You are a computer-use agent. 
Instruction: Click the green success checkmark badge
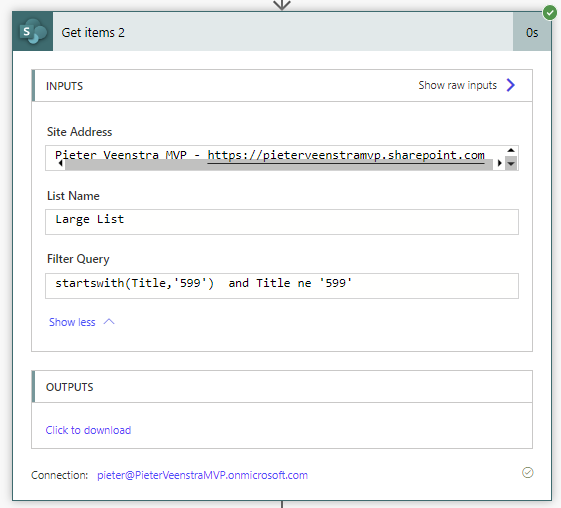(x=550, y=13)
